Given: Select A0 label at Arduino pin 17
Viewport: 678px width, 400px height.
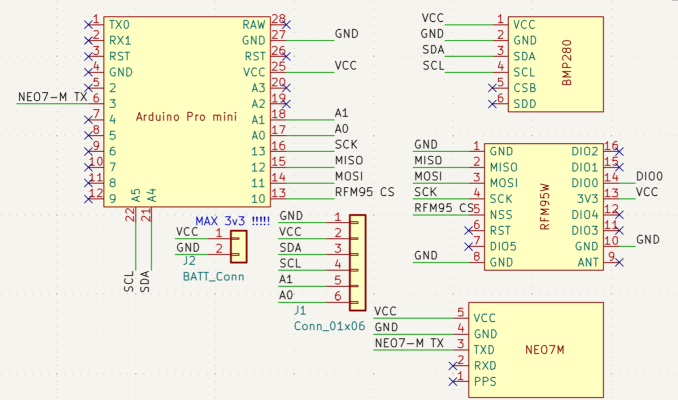Looking at the screenshot, I should (342, 129).
